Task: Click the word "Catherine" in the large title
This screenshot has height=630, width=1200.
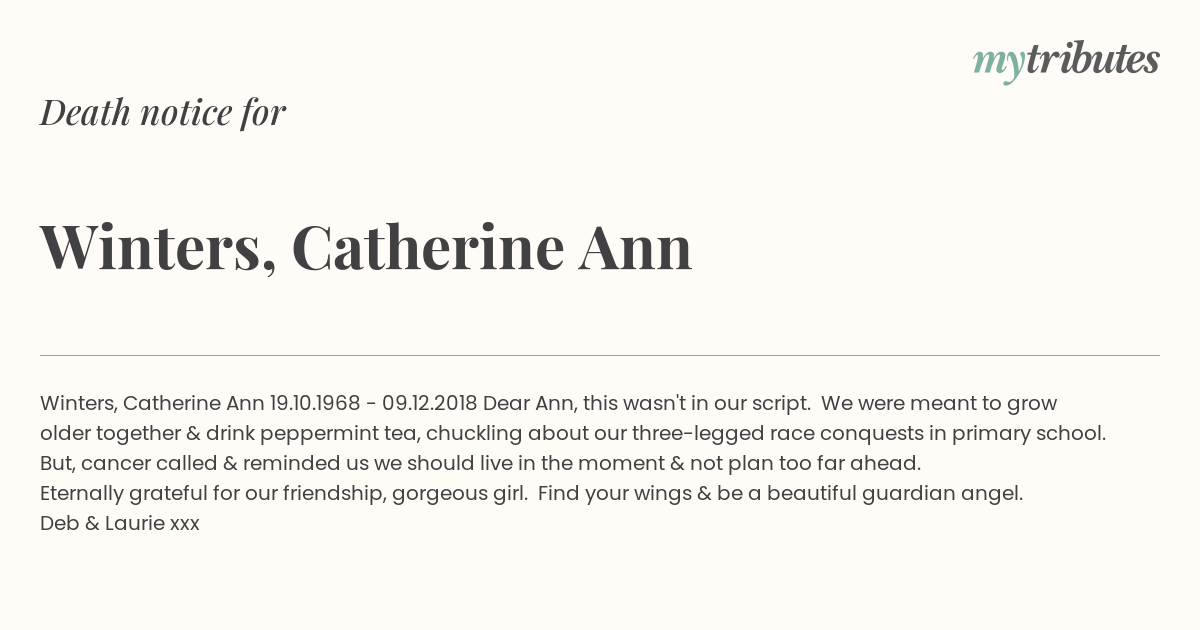Action: [x=428, y=246]
